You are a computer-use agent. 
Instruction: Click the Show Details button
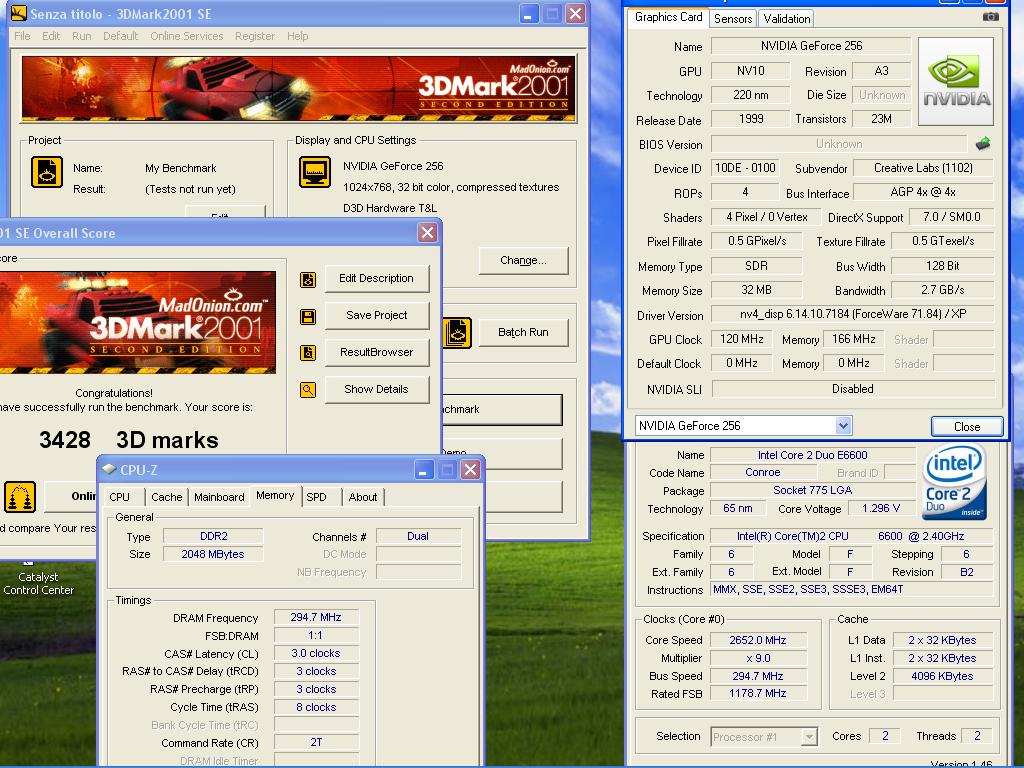[377, 389]
